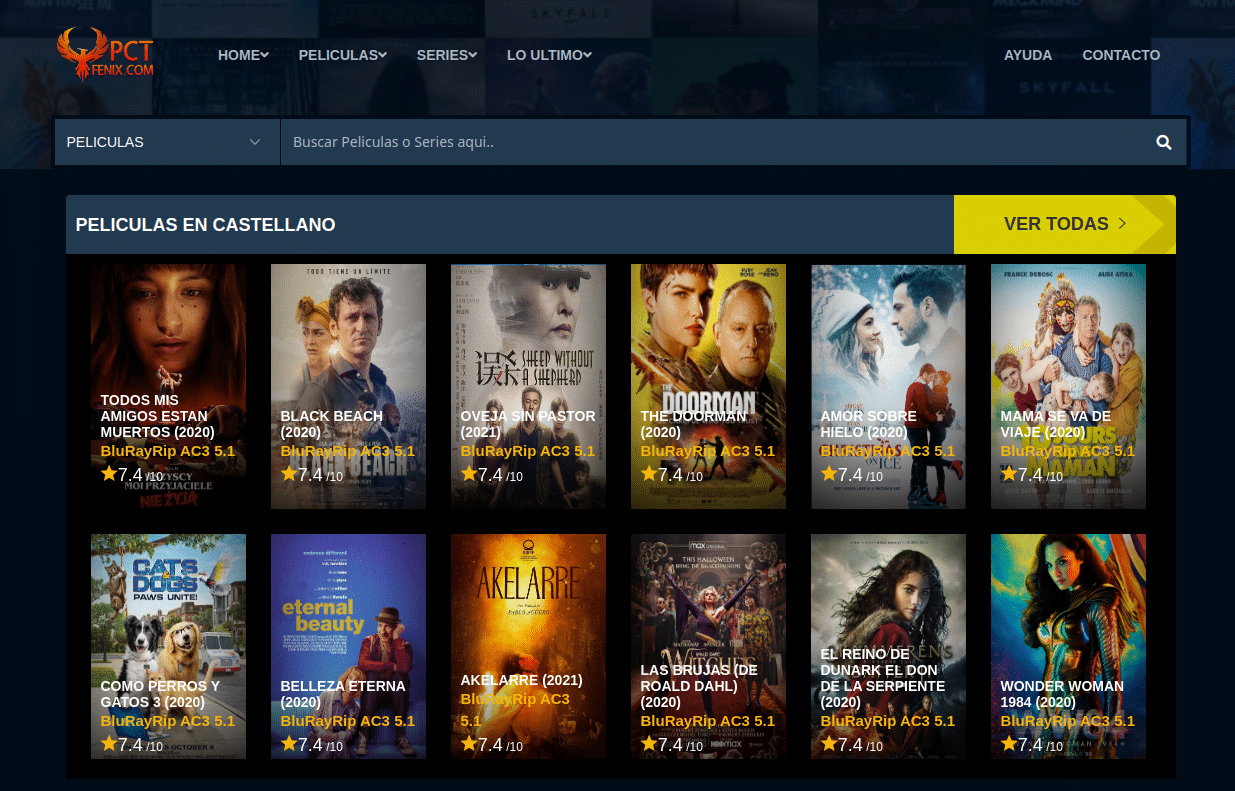Click BluRayRip AC3 5.1 under The Doorman
1235x791 pixels.
click(x=708, y=451)
